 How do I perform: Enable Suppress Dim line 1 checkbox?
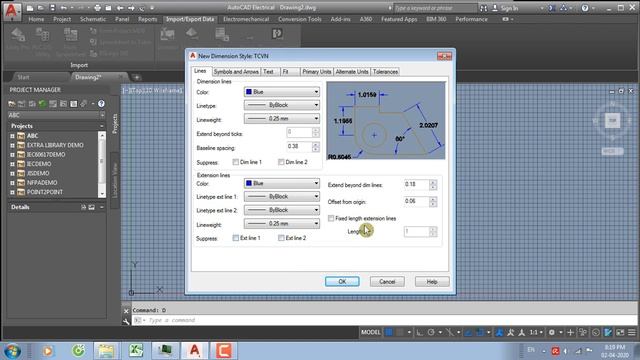tap(236, 162)
